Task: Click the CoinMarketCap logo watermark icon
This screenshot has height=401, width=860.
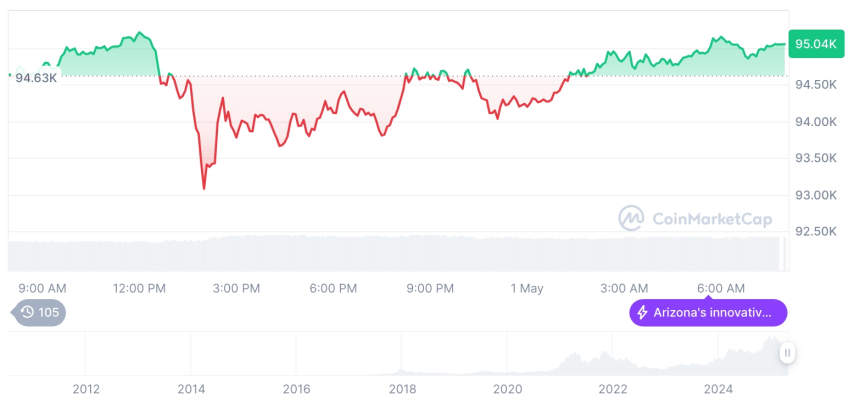Action: click(631, 218)
